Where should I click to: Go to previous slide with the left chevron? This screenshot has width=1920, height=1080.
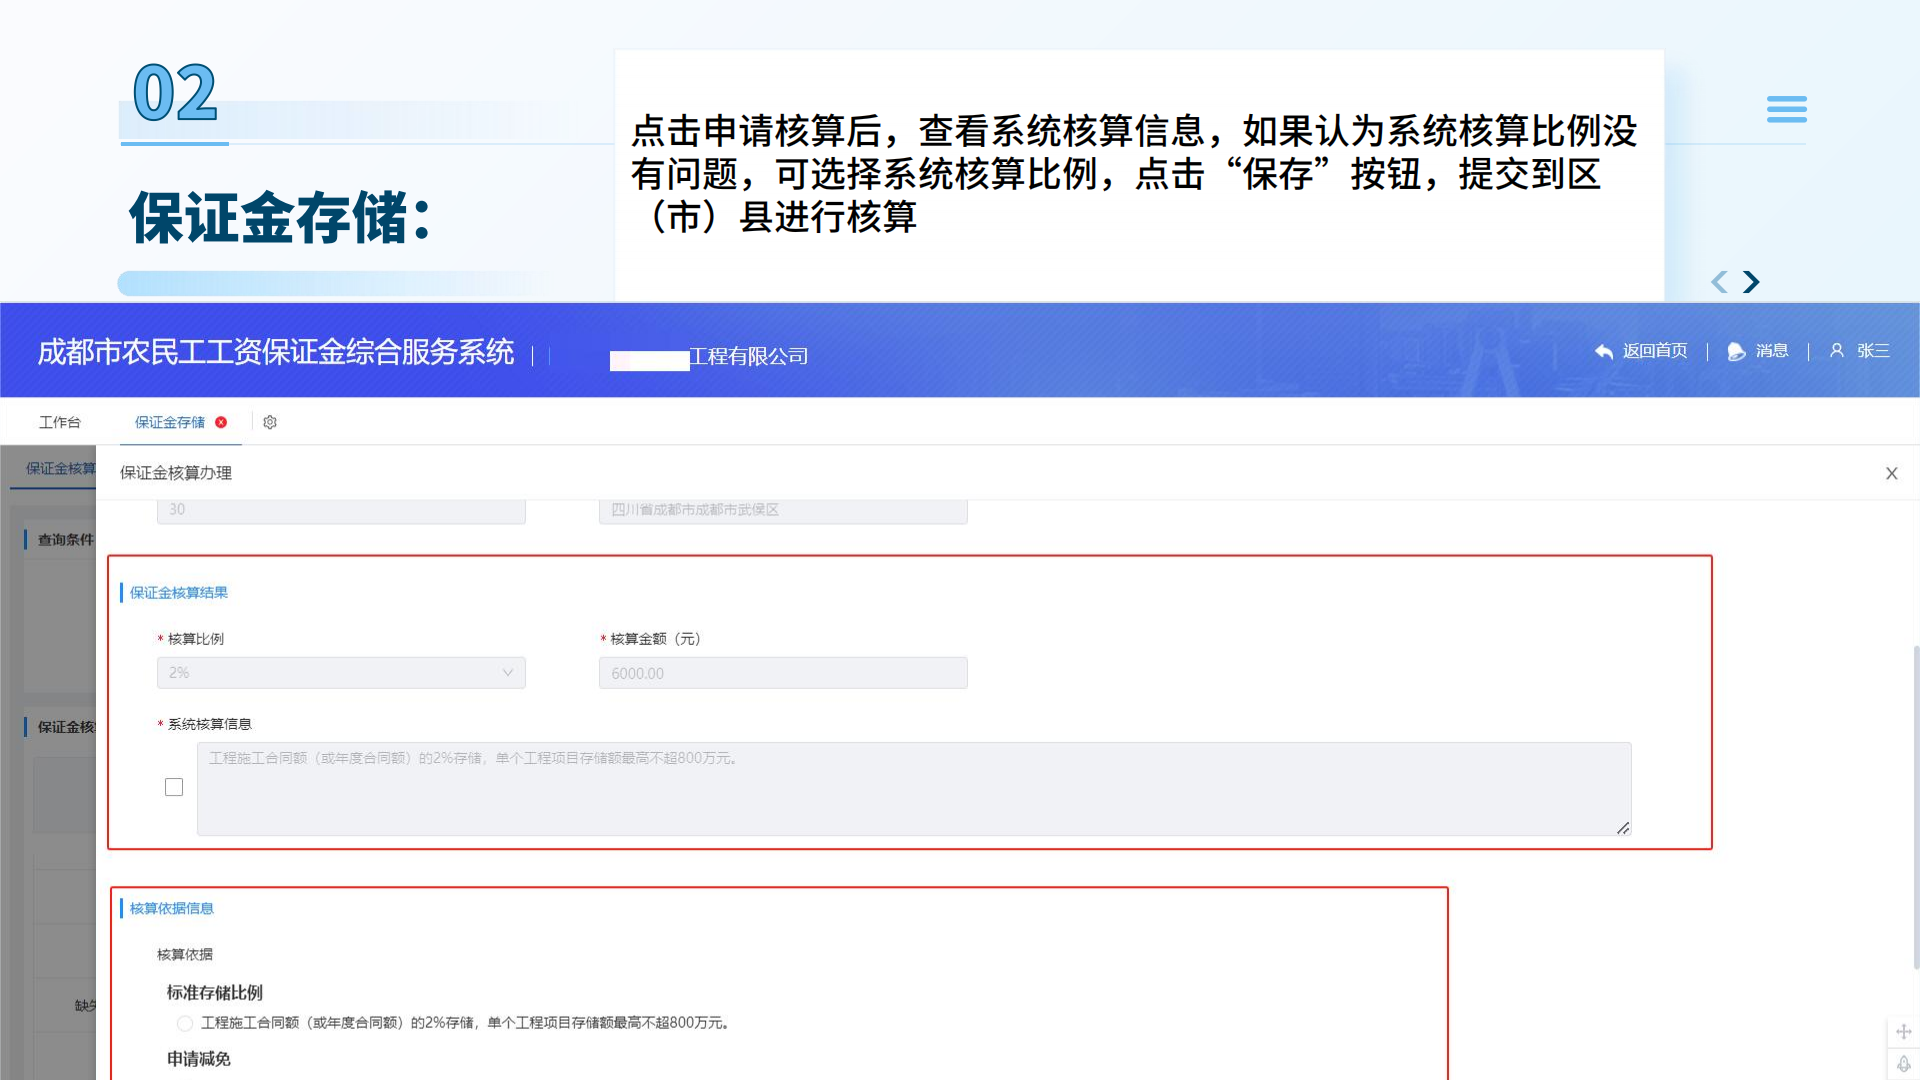pyautogui.click(x=1718, y=282)
